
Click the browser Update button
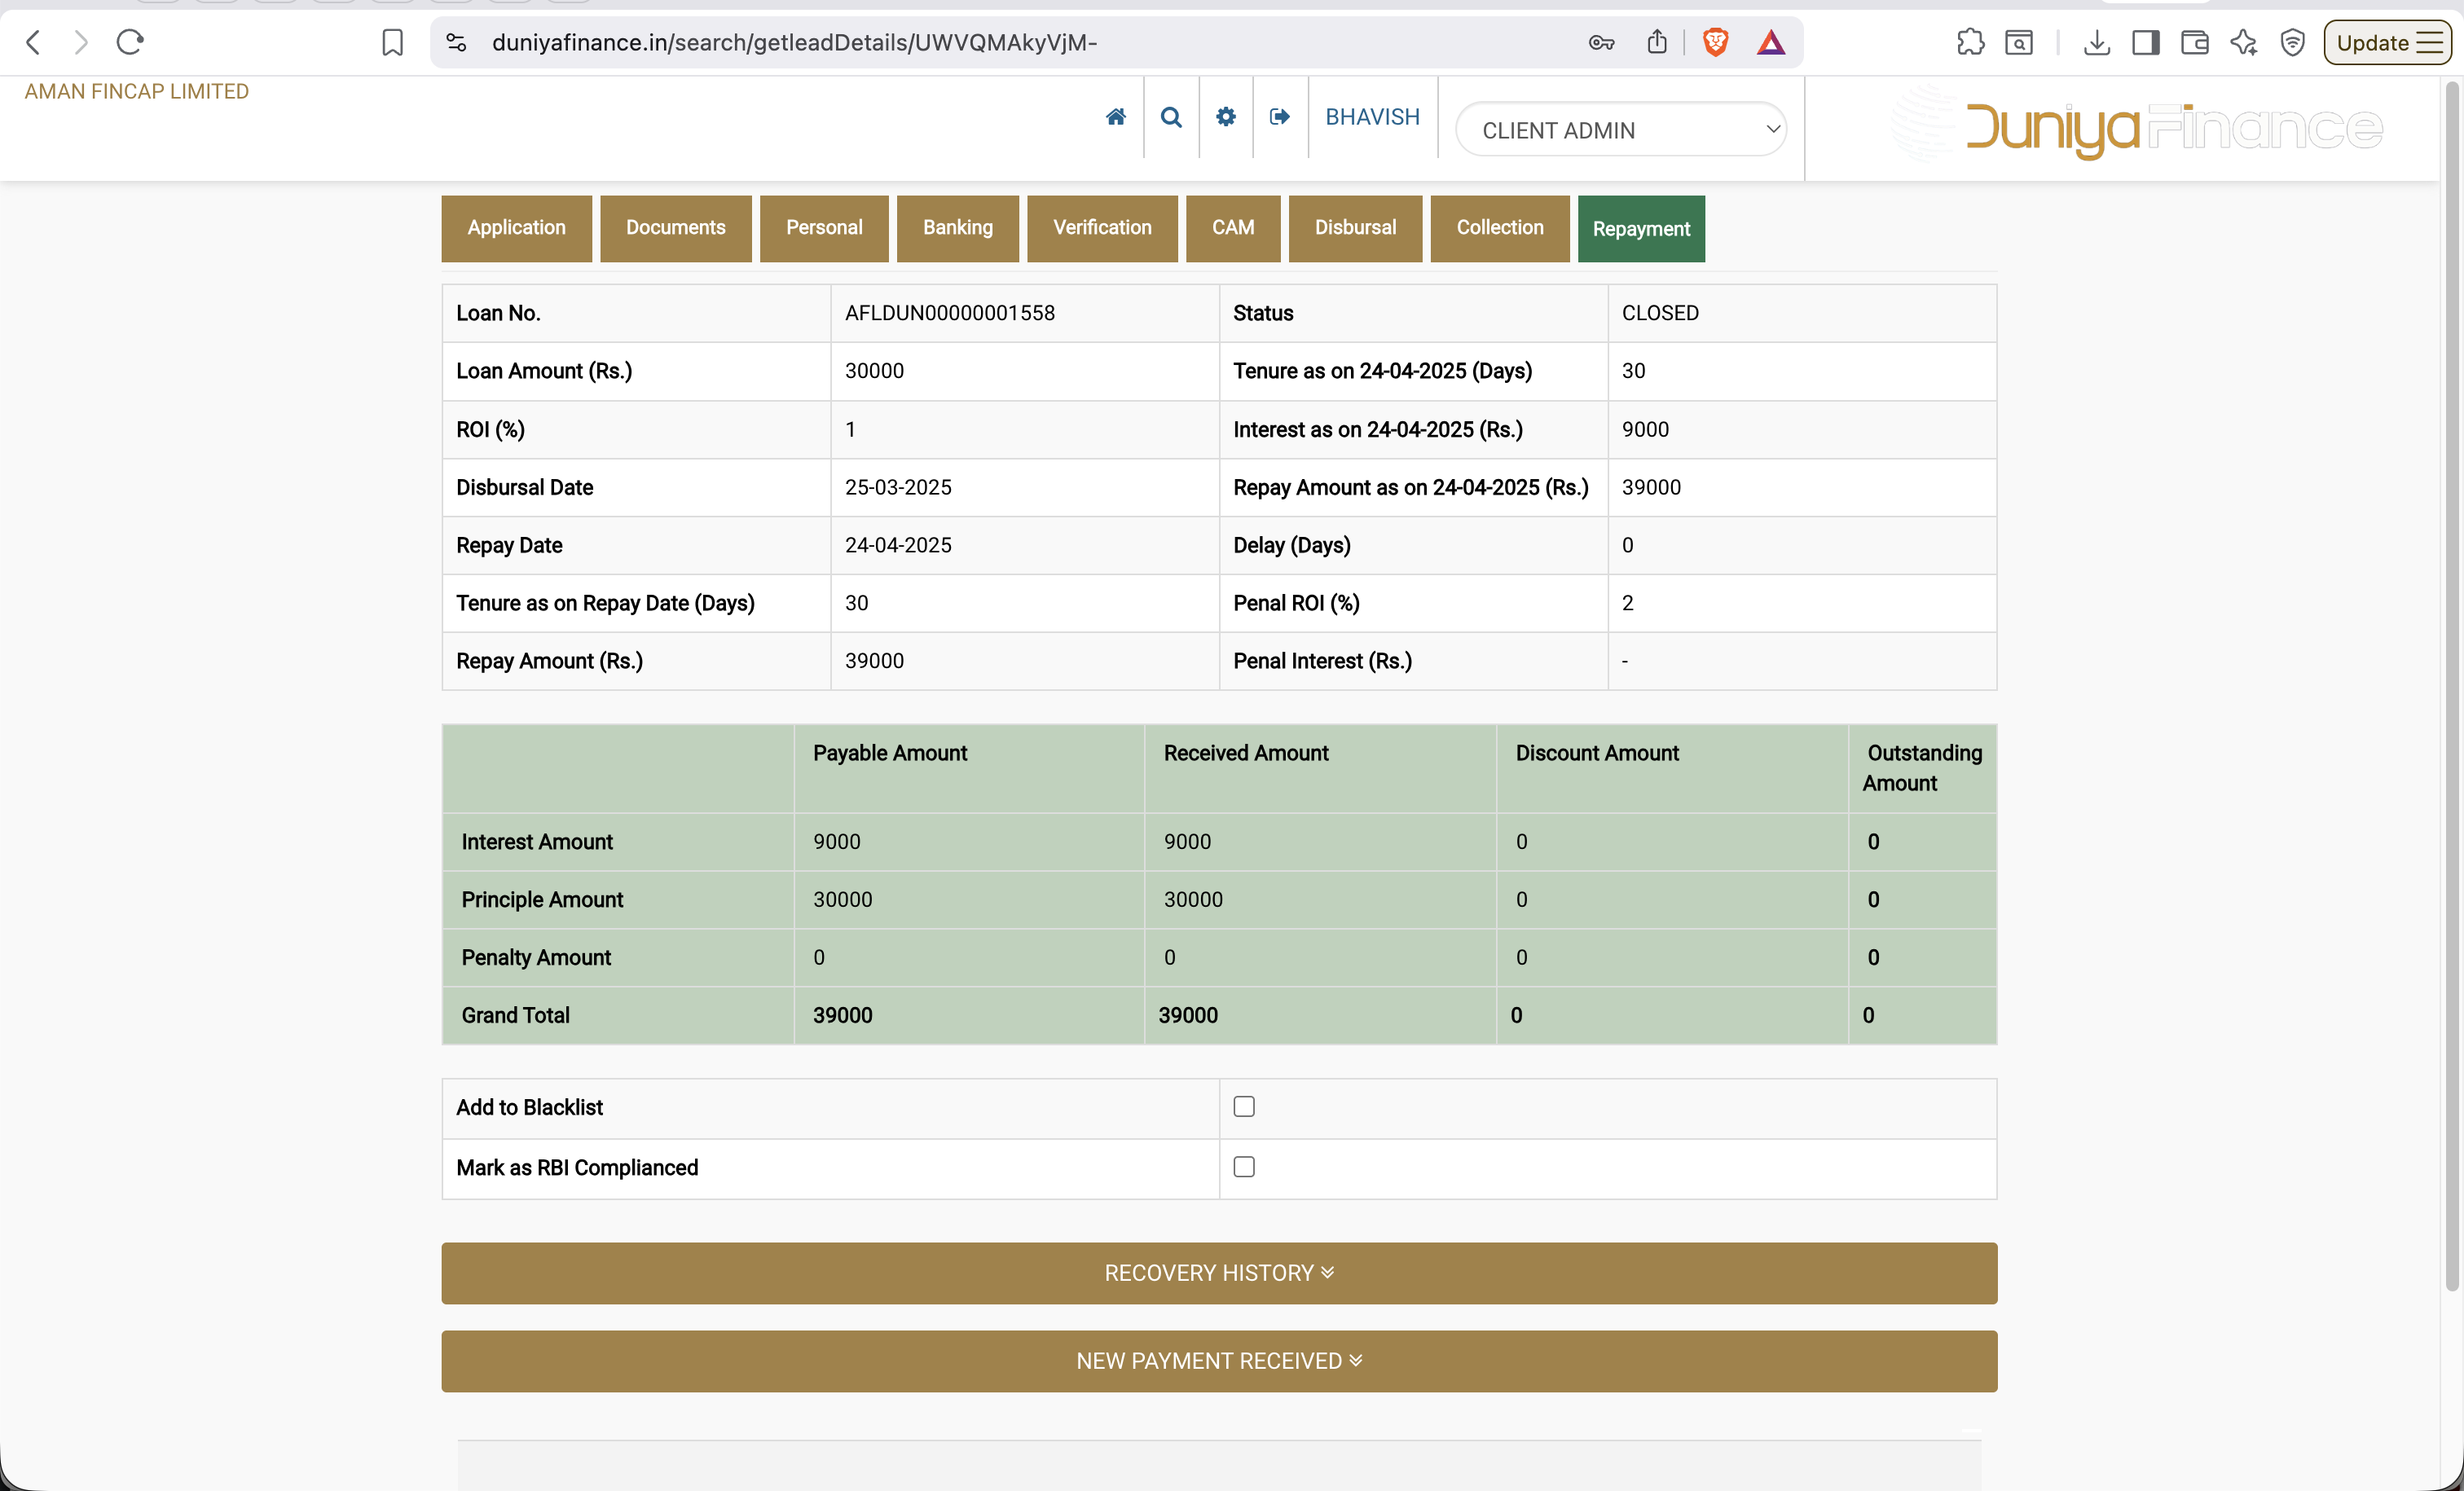pos(2387,42)
